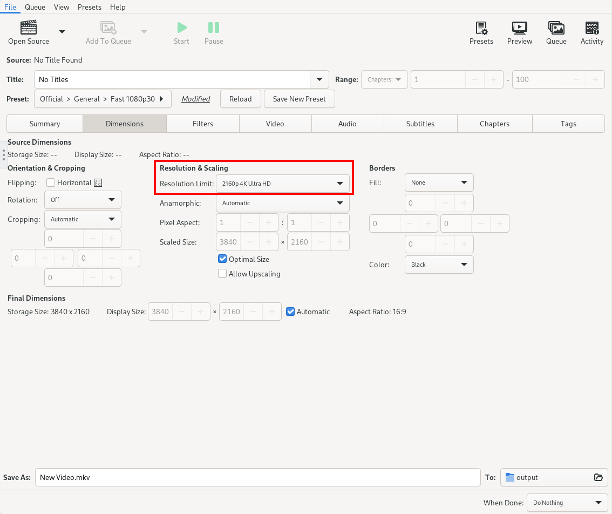Image resolution: width=612 pixels, height=514 pixels.
Task: Start encoding with the Start play icon
Action: point(181,27)
